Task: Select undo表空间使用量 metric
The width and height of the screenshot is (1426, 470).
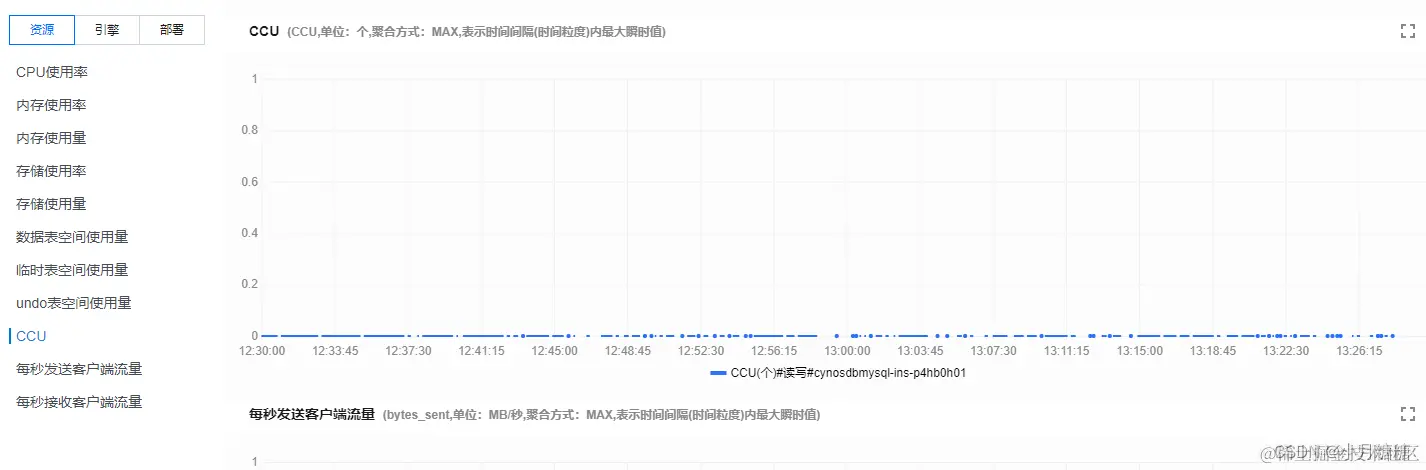Action: click(74, 303)
